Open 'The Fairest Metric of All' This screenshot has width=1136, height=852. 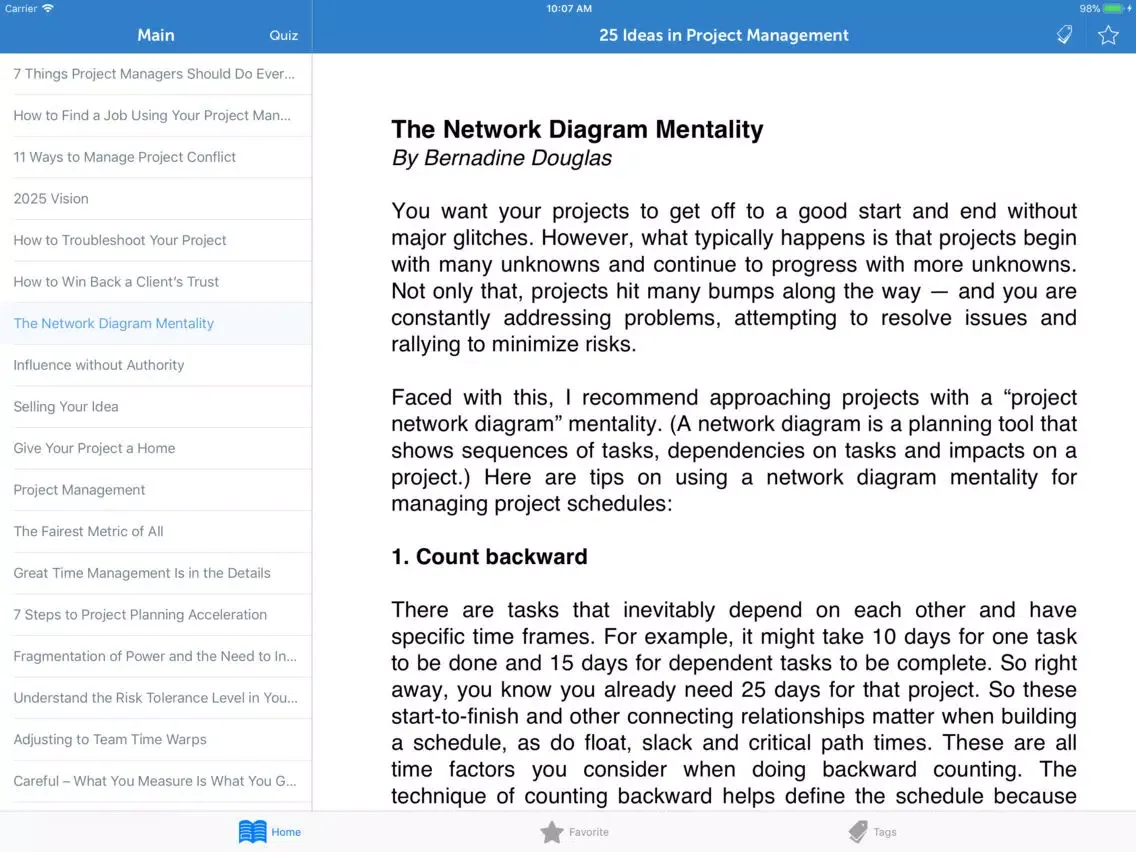coord(156,532)
